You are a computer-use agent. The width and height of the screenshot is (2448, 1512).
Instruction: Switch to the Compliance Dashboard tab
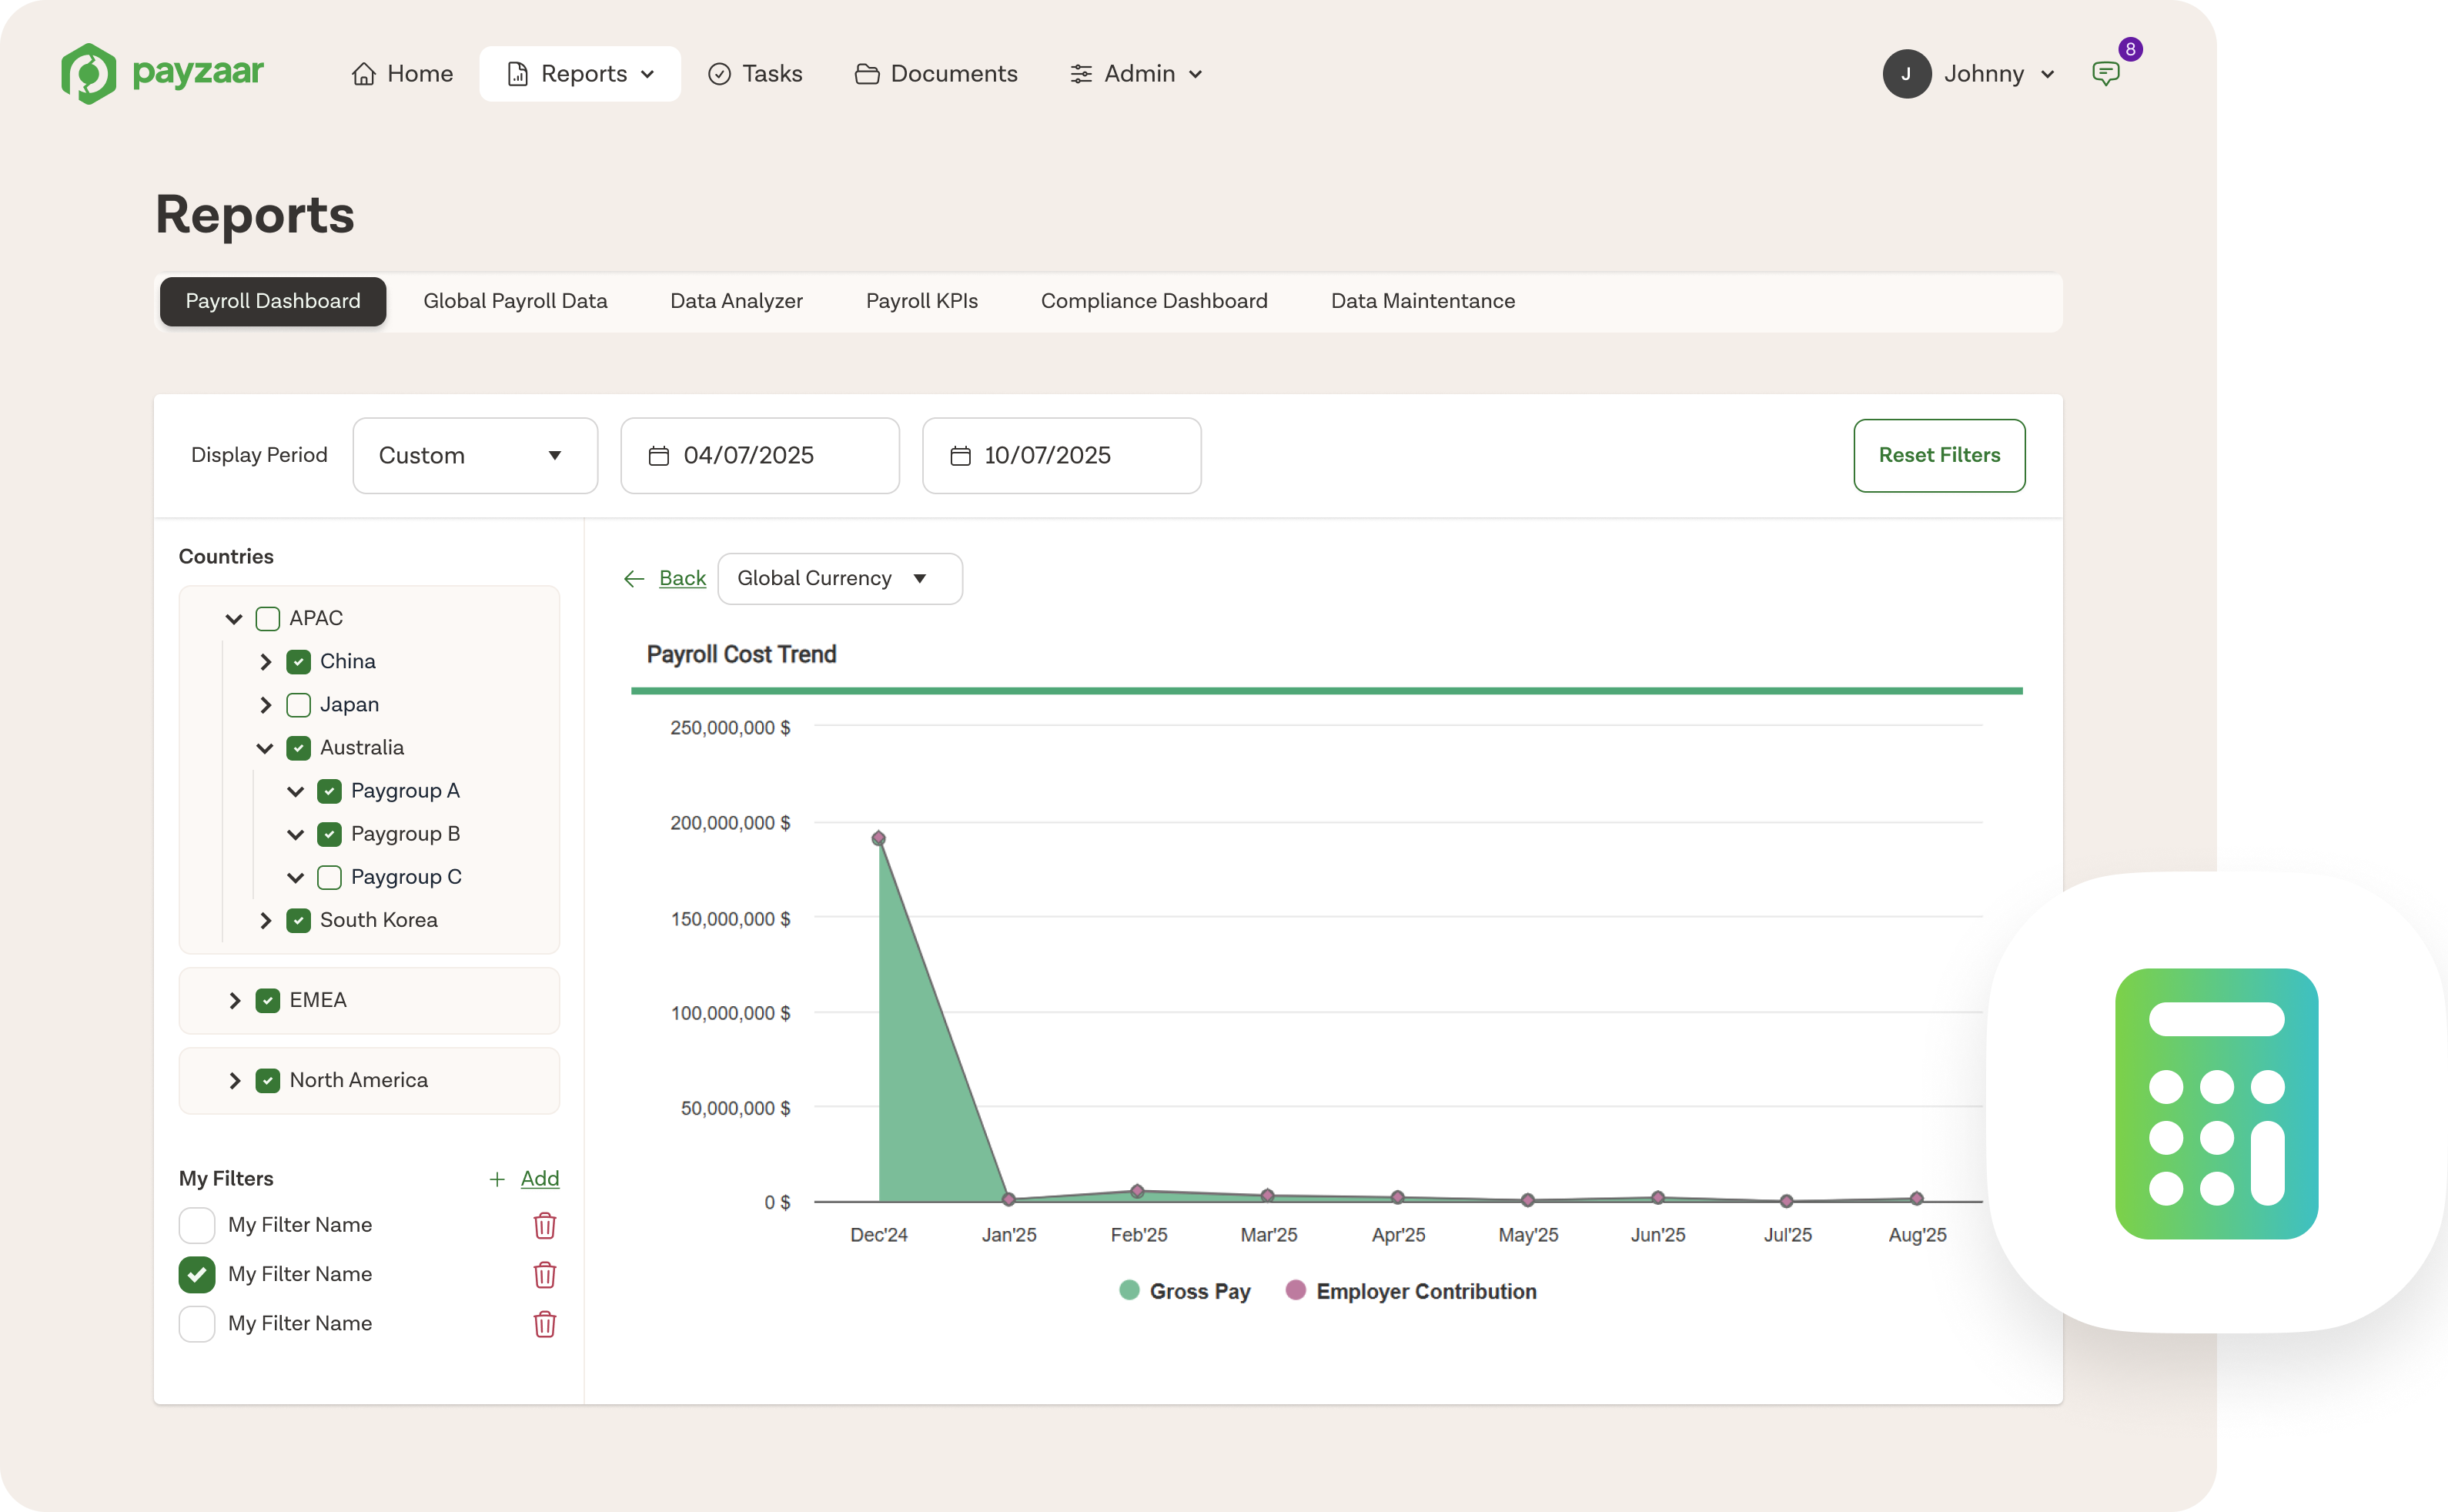point(1154,301)
